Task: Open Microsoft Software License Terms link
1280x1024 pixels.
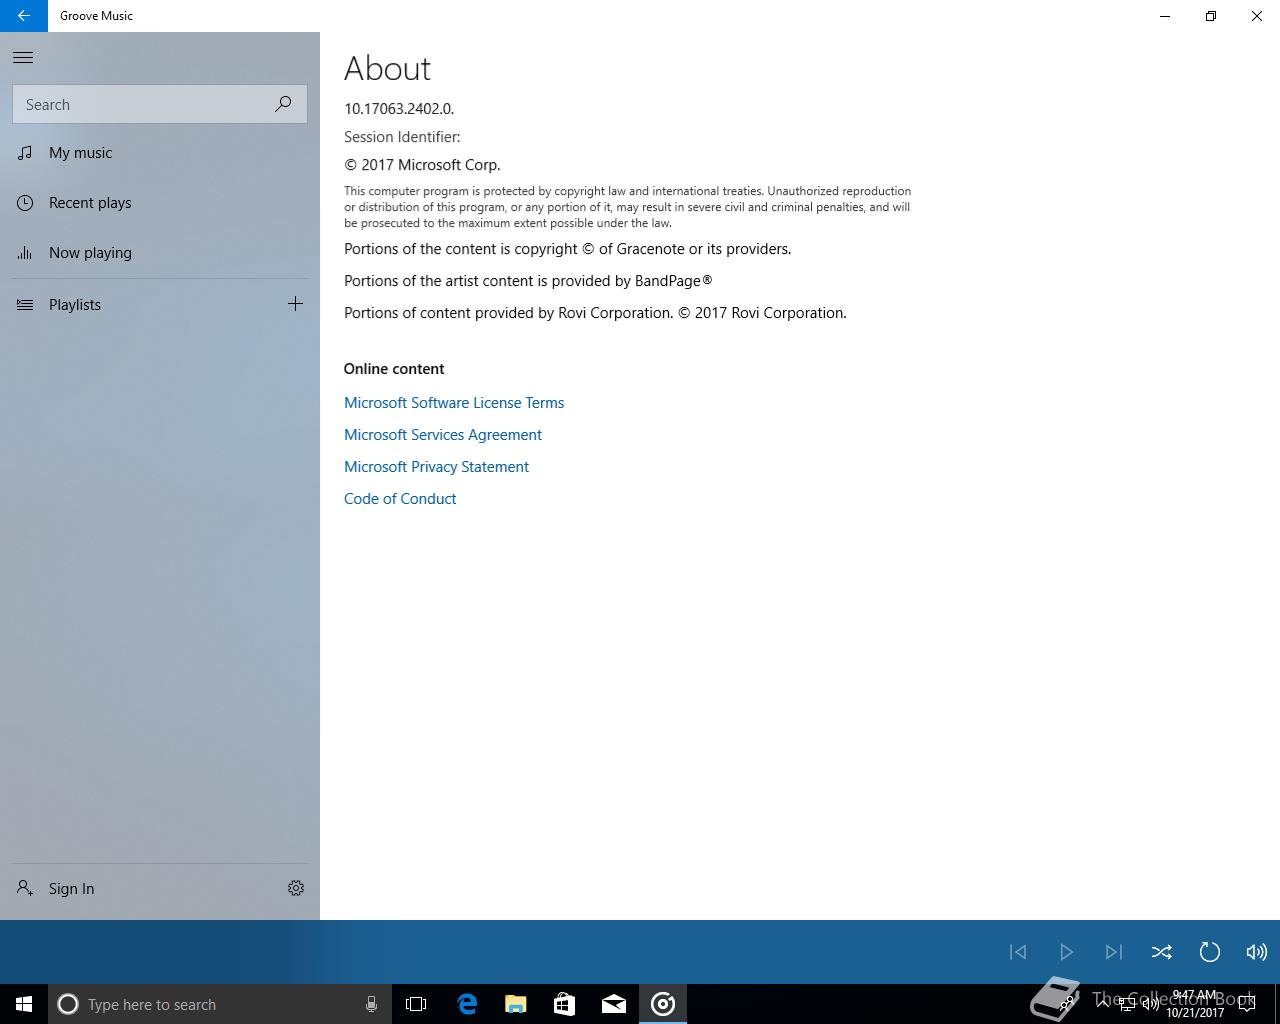Action: (454, 403)
